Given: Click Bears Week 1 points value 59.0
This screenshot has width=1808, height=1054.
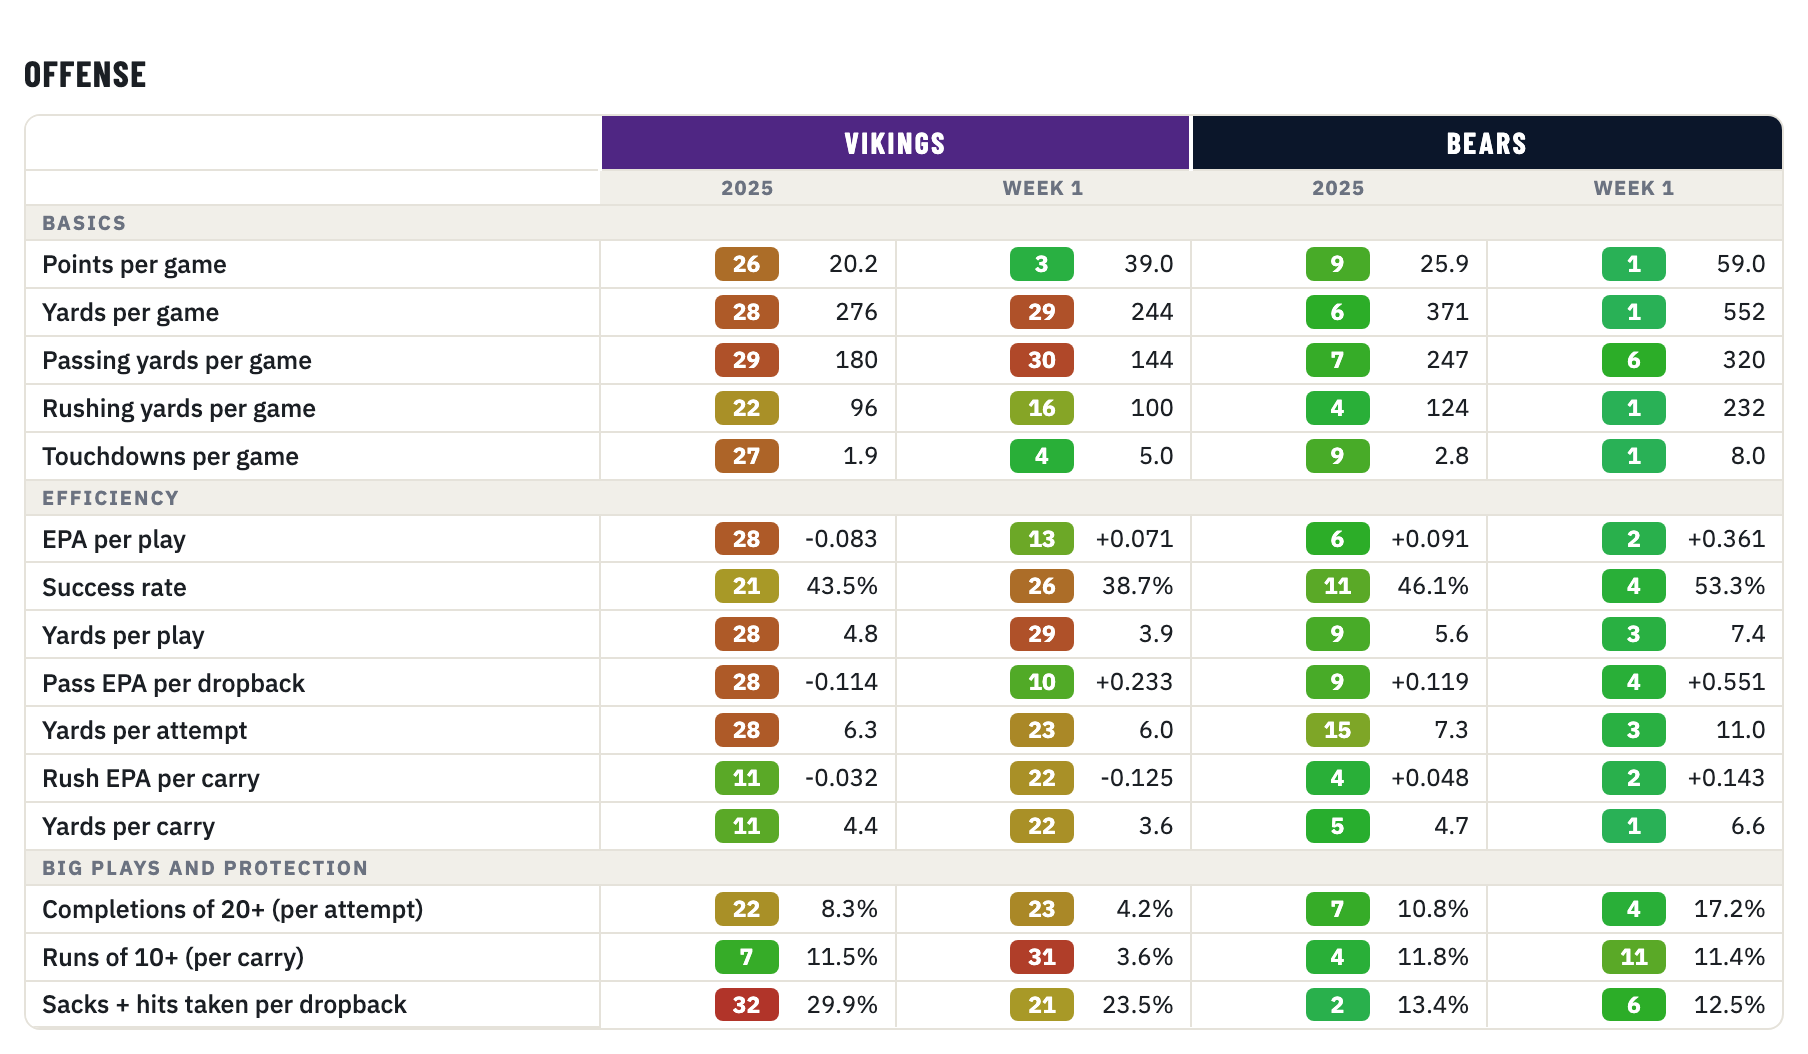Looking at the screenshot, I should (x=1740, y=264).
